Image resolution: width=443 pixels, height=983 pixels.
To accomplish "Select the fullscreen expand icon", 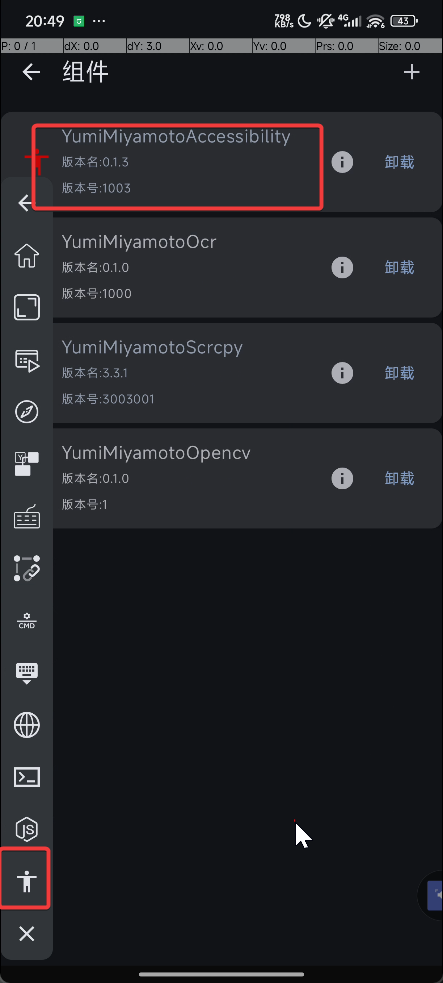I will click(x=26, y=308).
